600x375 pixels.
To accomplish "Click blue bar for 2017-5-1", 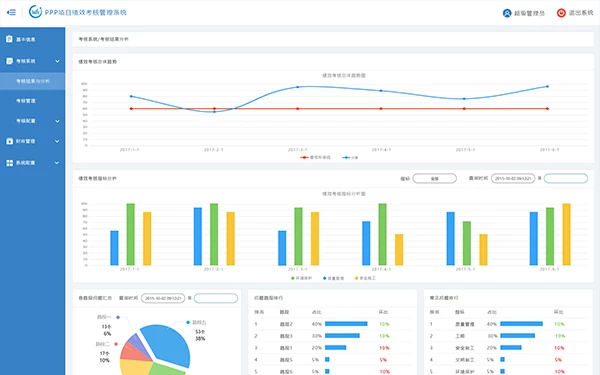I will (x=451, y=238).
